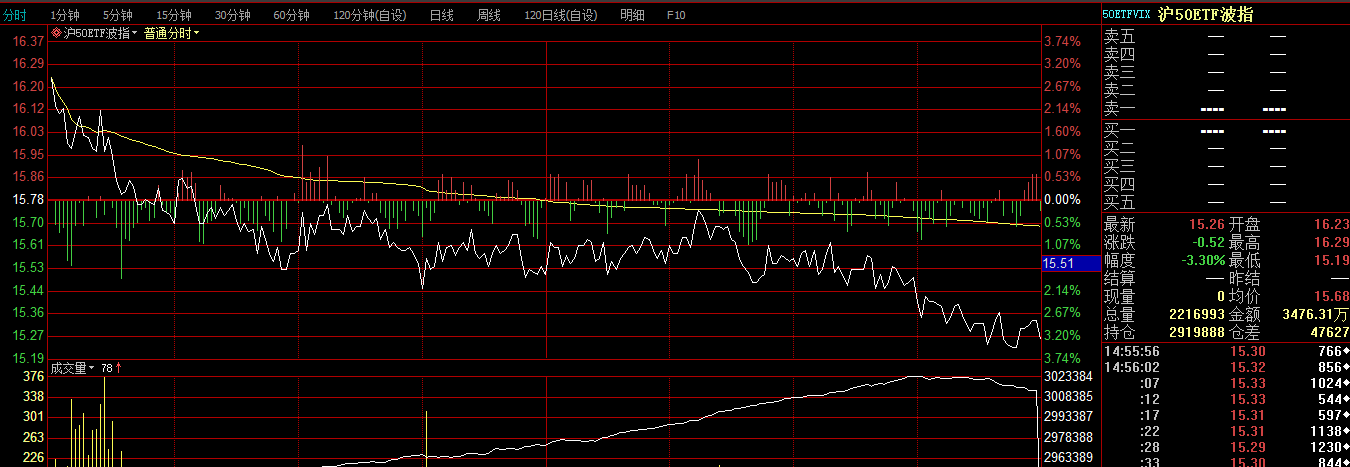This screenshot has width=1350, height=467.
Task: Switch to the 5分钟 period tab
Action: point(118,15)
